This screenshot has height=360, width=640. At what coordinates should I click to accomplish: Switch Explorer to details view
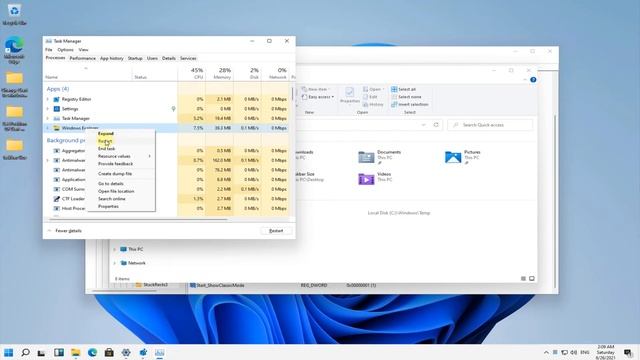tap(523, 278)
